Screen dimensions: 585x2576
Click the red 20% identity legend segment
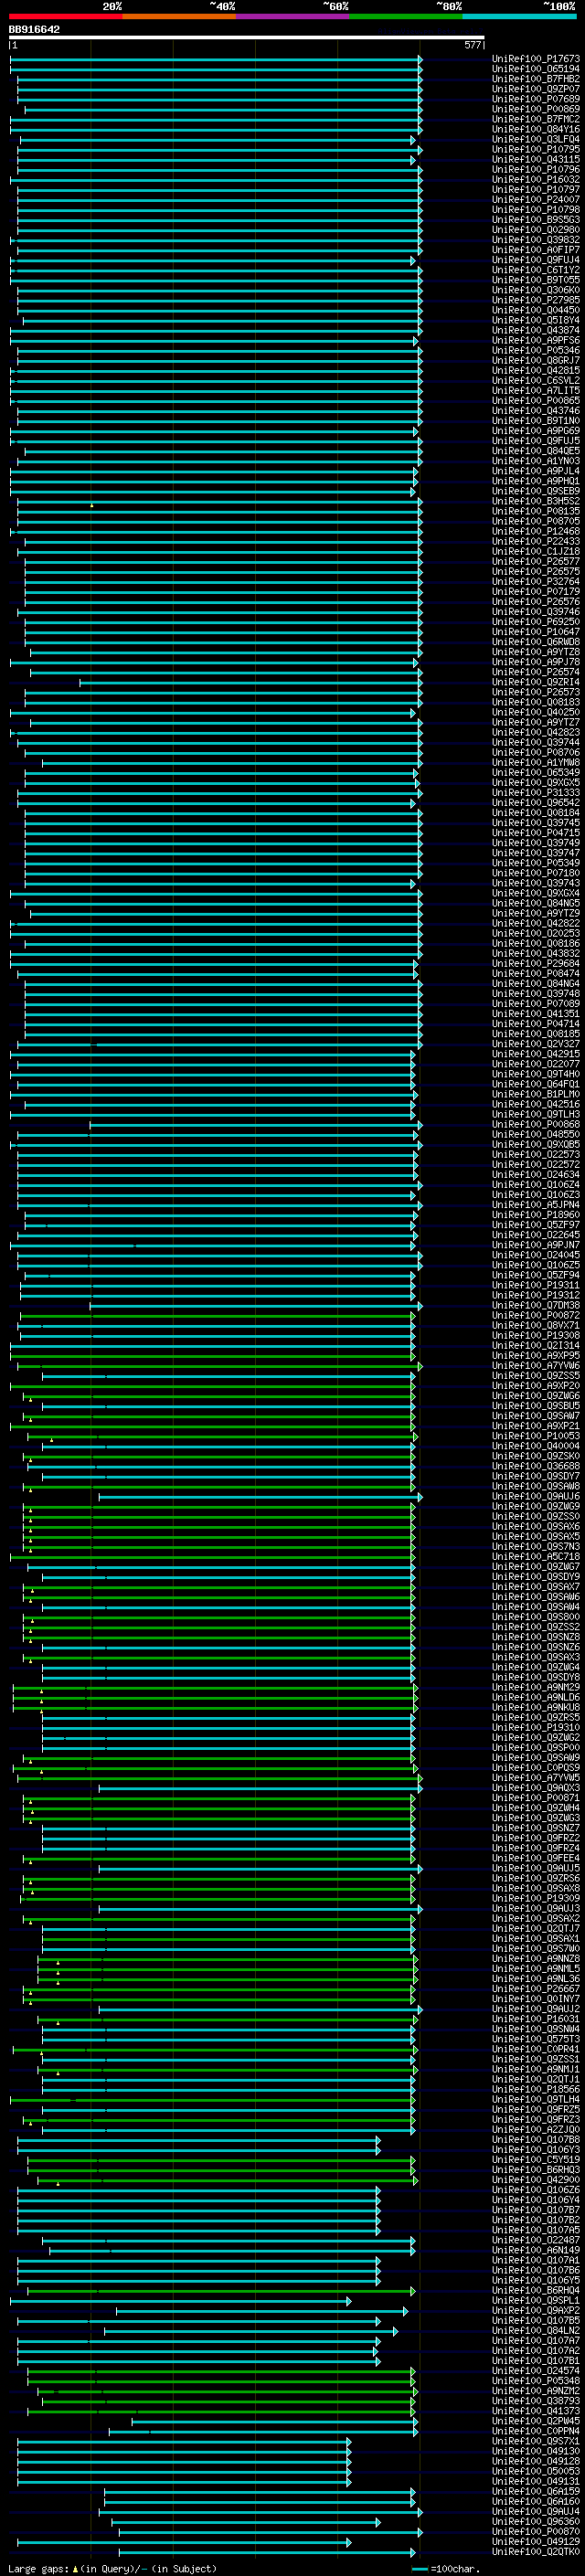point(65,16)
